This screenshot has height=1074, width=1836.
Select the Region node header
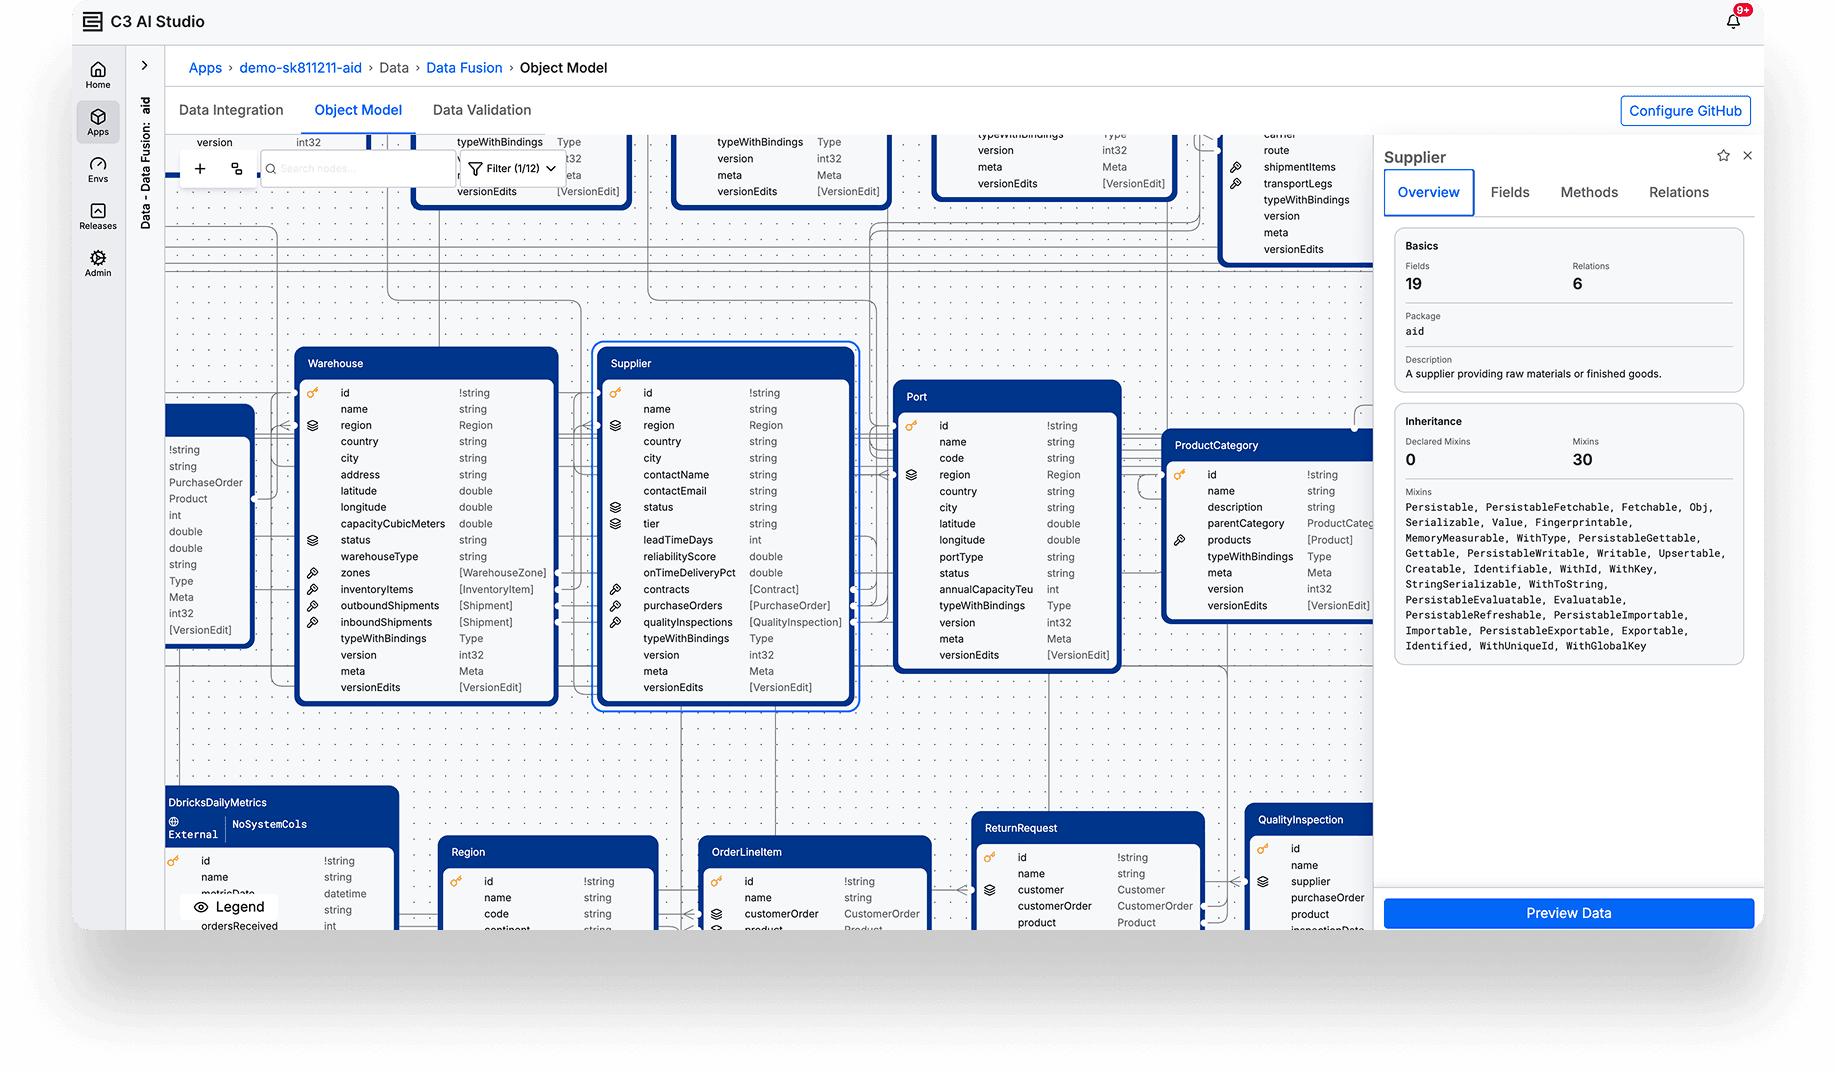point(548,852)
